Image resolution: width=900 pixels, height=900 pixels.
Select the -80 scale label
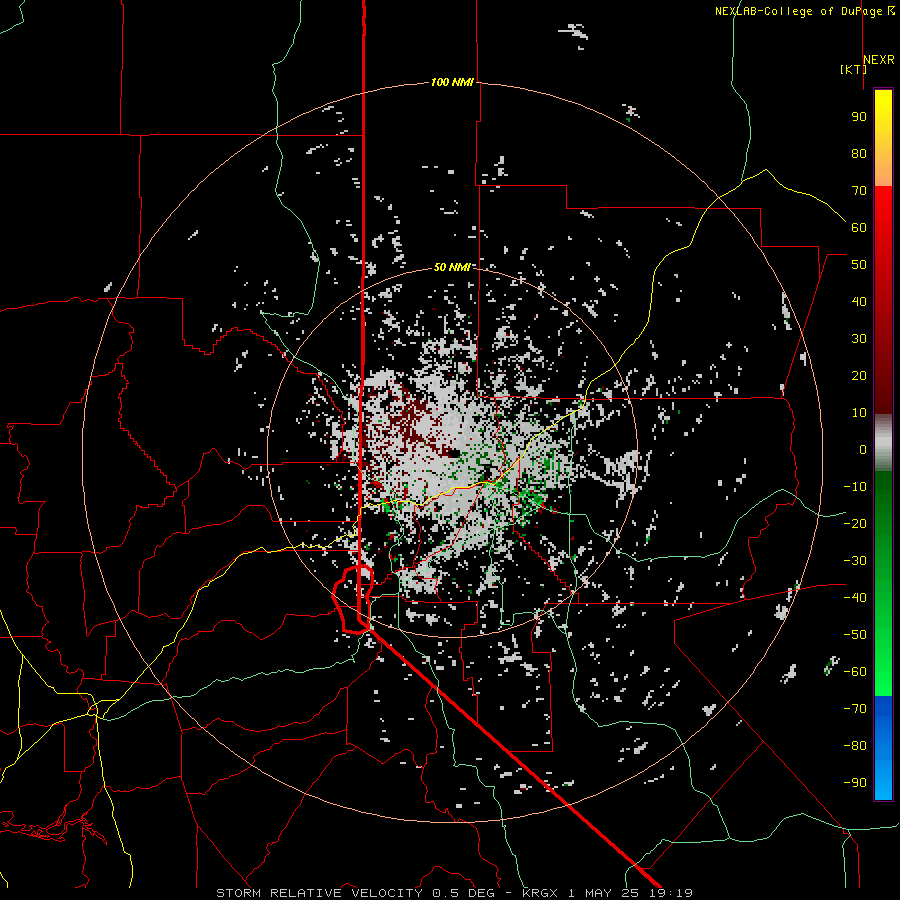[x=855, y=746]
